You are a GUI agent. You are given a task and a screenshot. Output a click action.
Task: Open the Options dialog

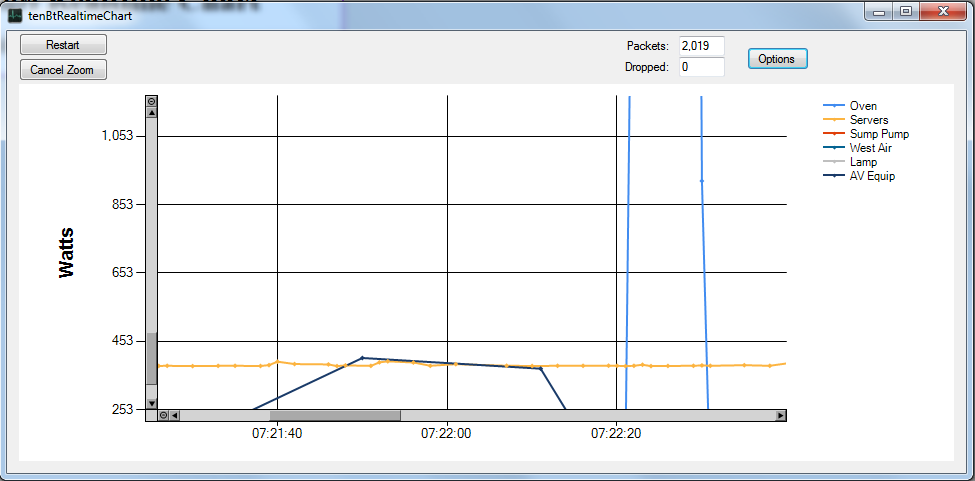point(776,59)
